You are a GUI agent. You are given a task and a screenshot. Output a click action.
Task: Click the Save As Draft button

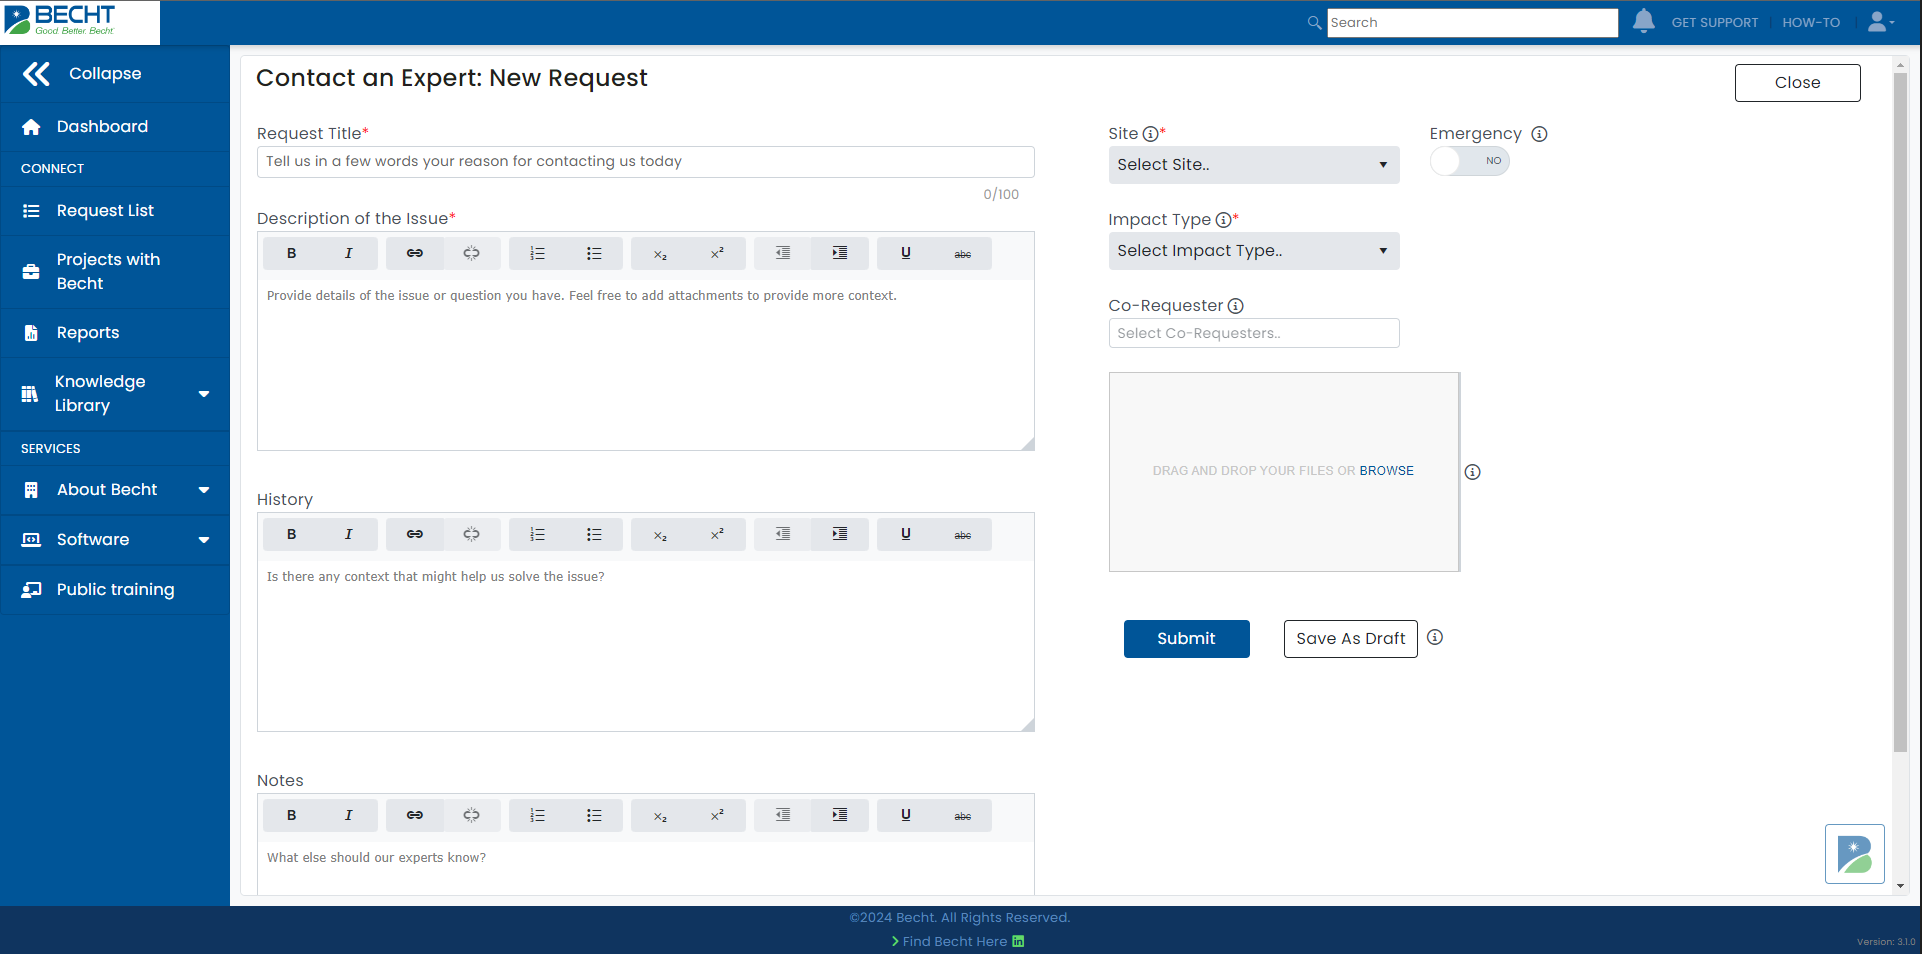pos(1350,639)
